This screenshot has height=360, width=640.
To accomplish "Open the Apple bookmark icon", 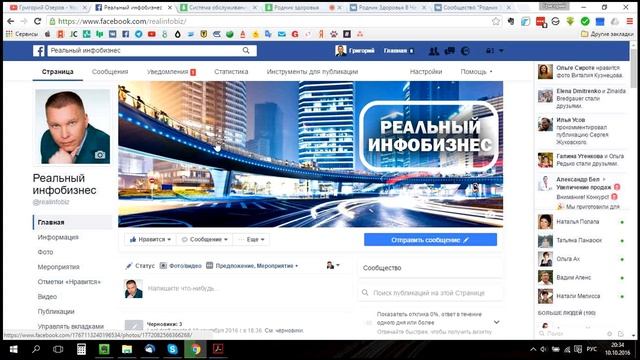I will pyautogui.click(x=47, y=34).
